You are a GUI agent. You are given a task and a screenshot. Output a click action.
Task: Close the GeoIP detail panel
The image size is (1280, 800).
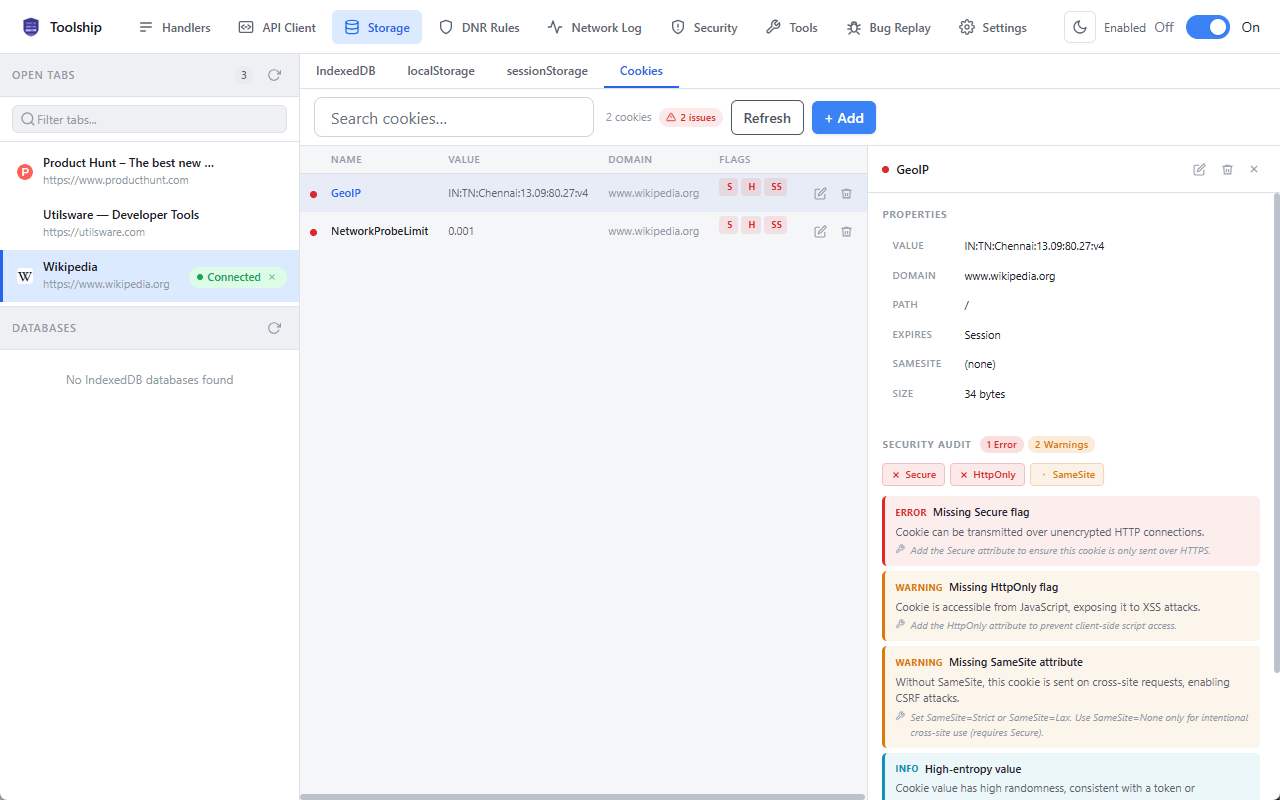[x=1254, y=170]
